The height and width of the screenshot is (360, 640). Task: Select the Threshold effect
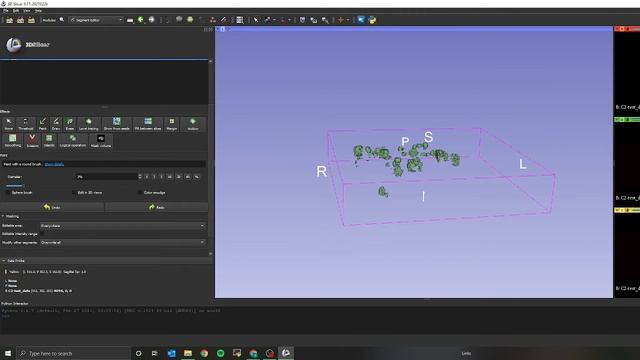pos(25,124)
